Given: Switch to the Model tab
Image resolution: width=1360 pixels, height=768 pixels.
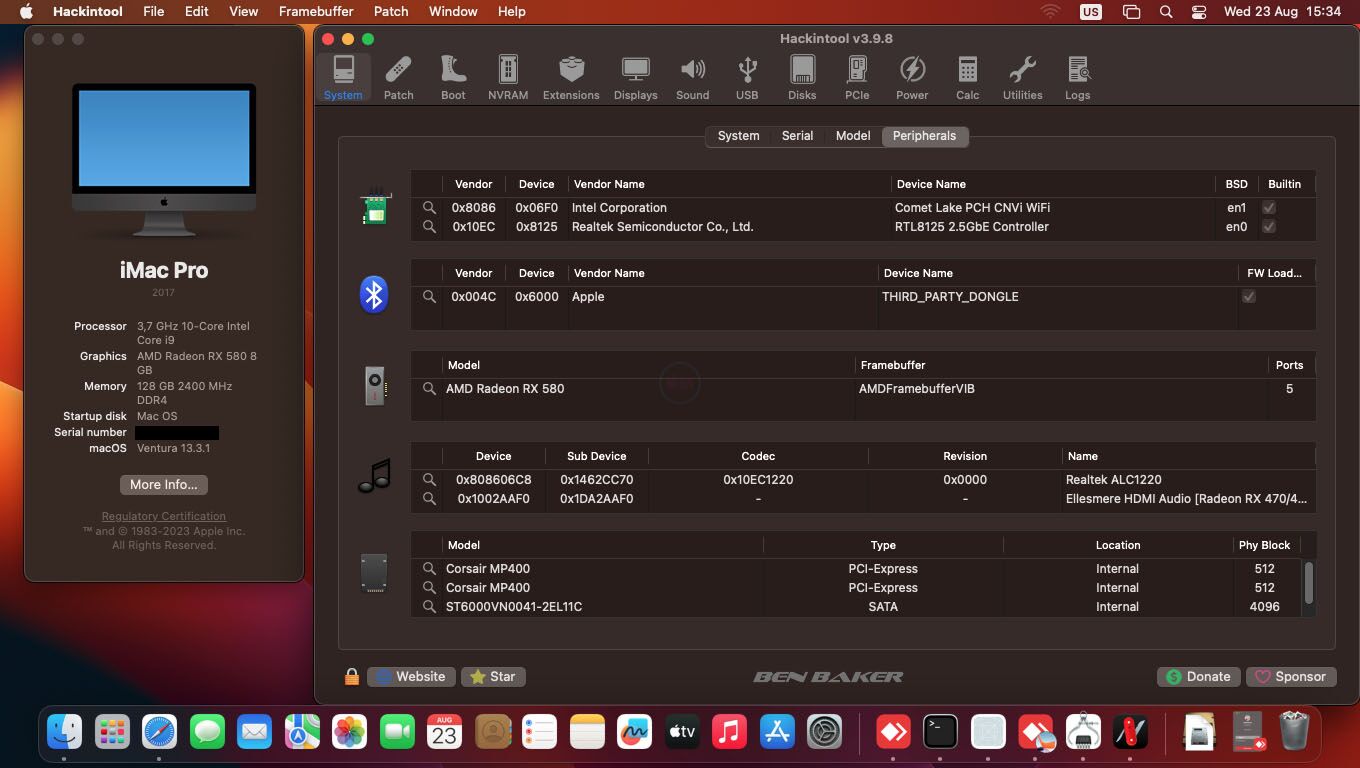Looking at the screenshot, I should click(x=853, y=136).
